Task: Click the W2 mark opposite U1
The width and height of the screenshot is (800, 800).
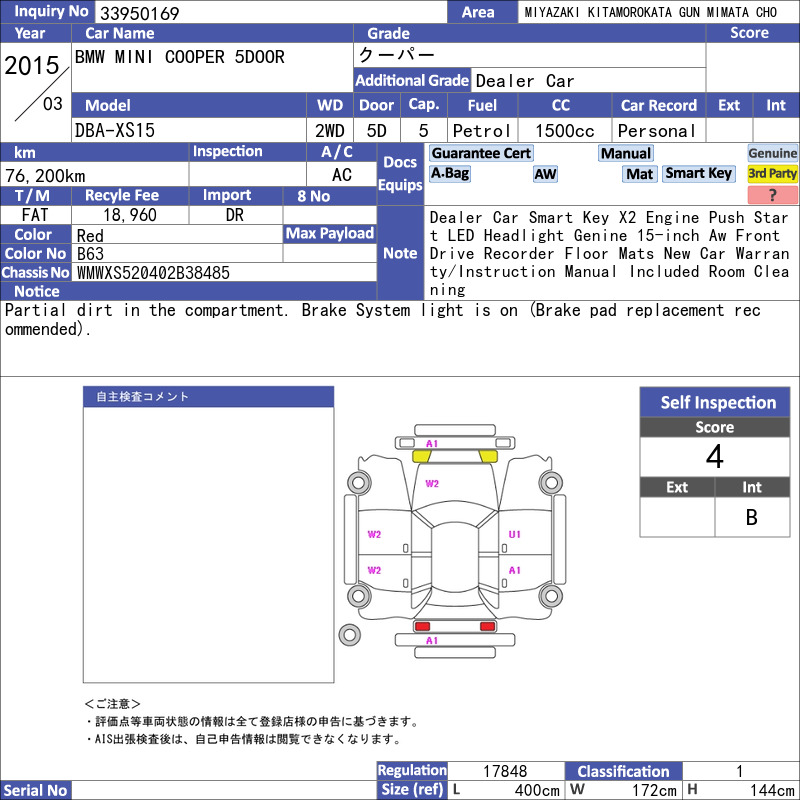Action: [x=374, y=534]
